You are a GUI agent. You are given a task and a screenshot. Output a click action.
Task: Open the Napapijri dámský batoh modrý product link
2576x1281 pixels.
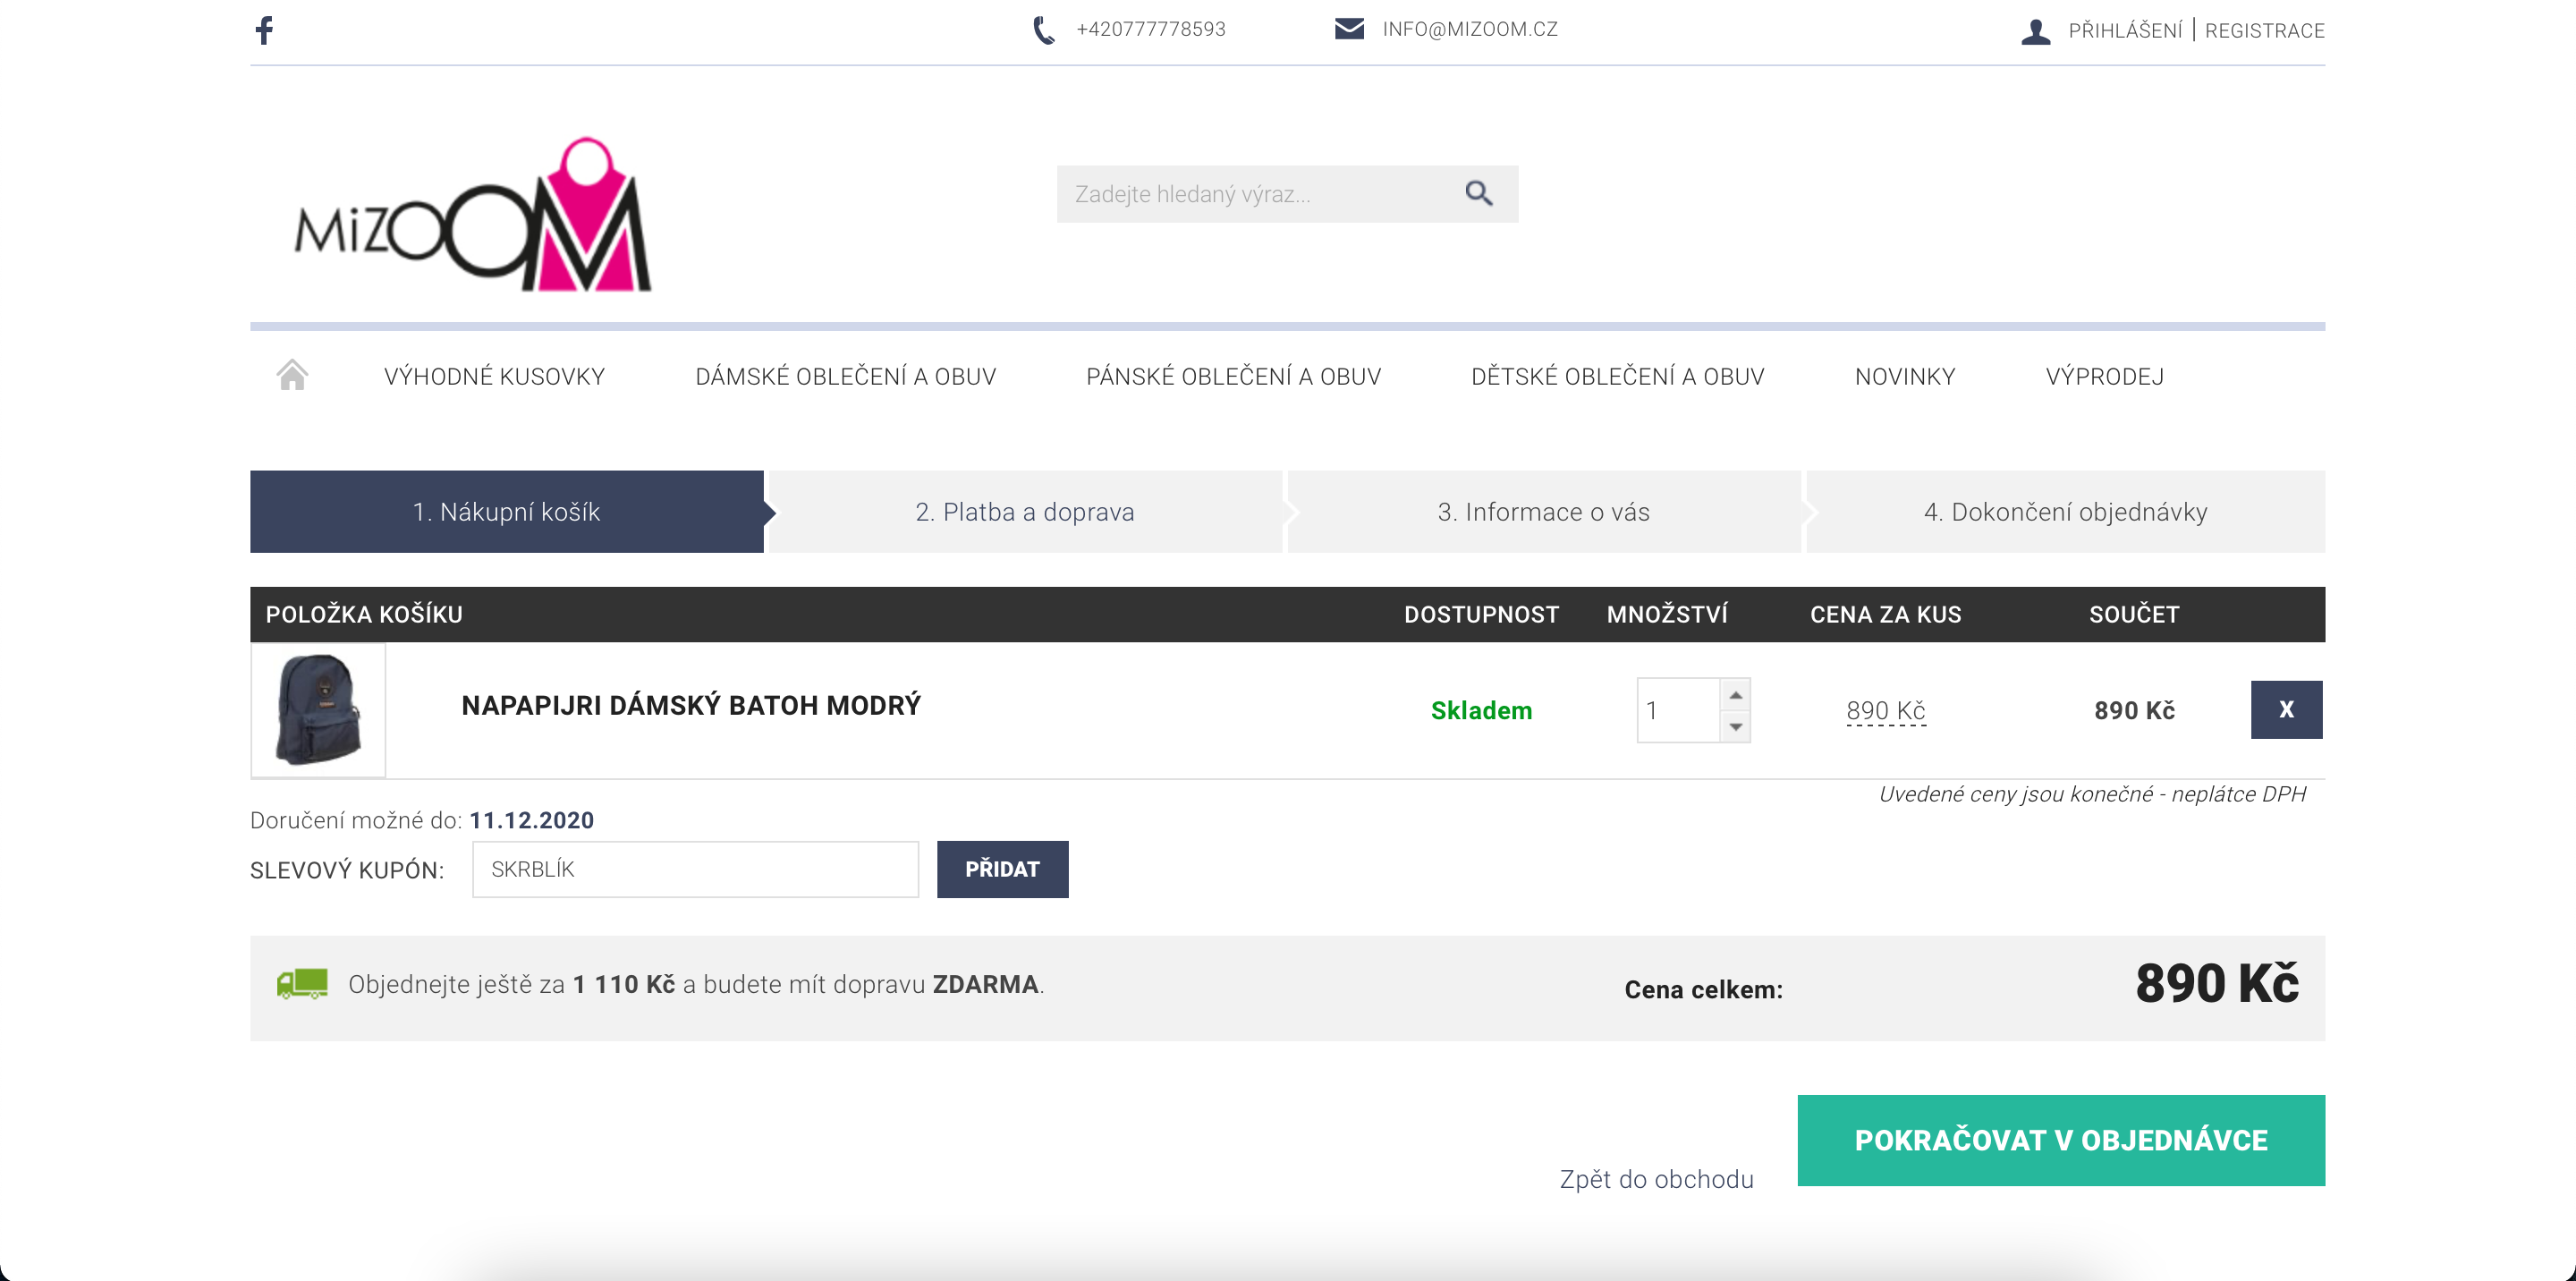tap(691, 706)
